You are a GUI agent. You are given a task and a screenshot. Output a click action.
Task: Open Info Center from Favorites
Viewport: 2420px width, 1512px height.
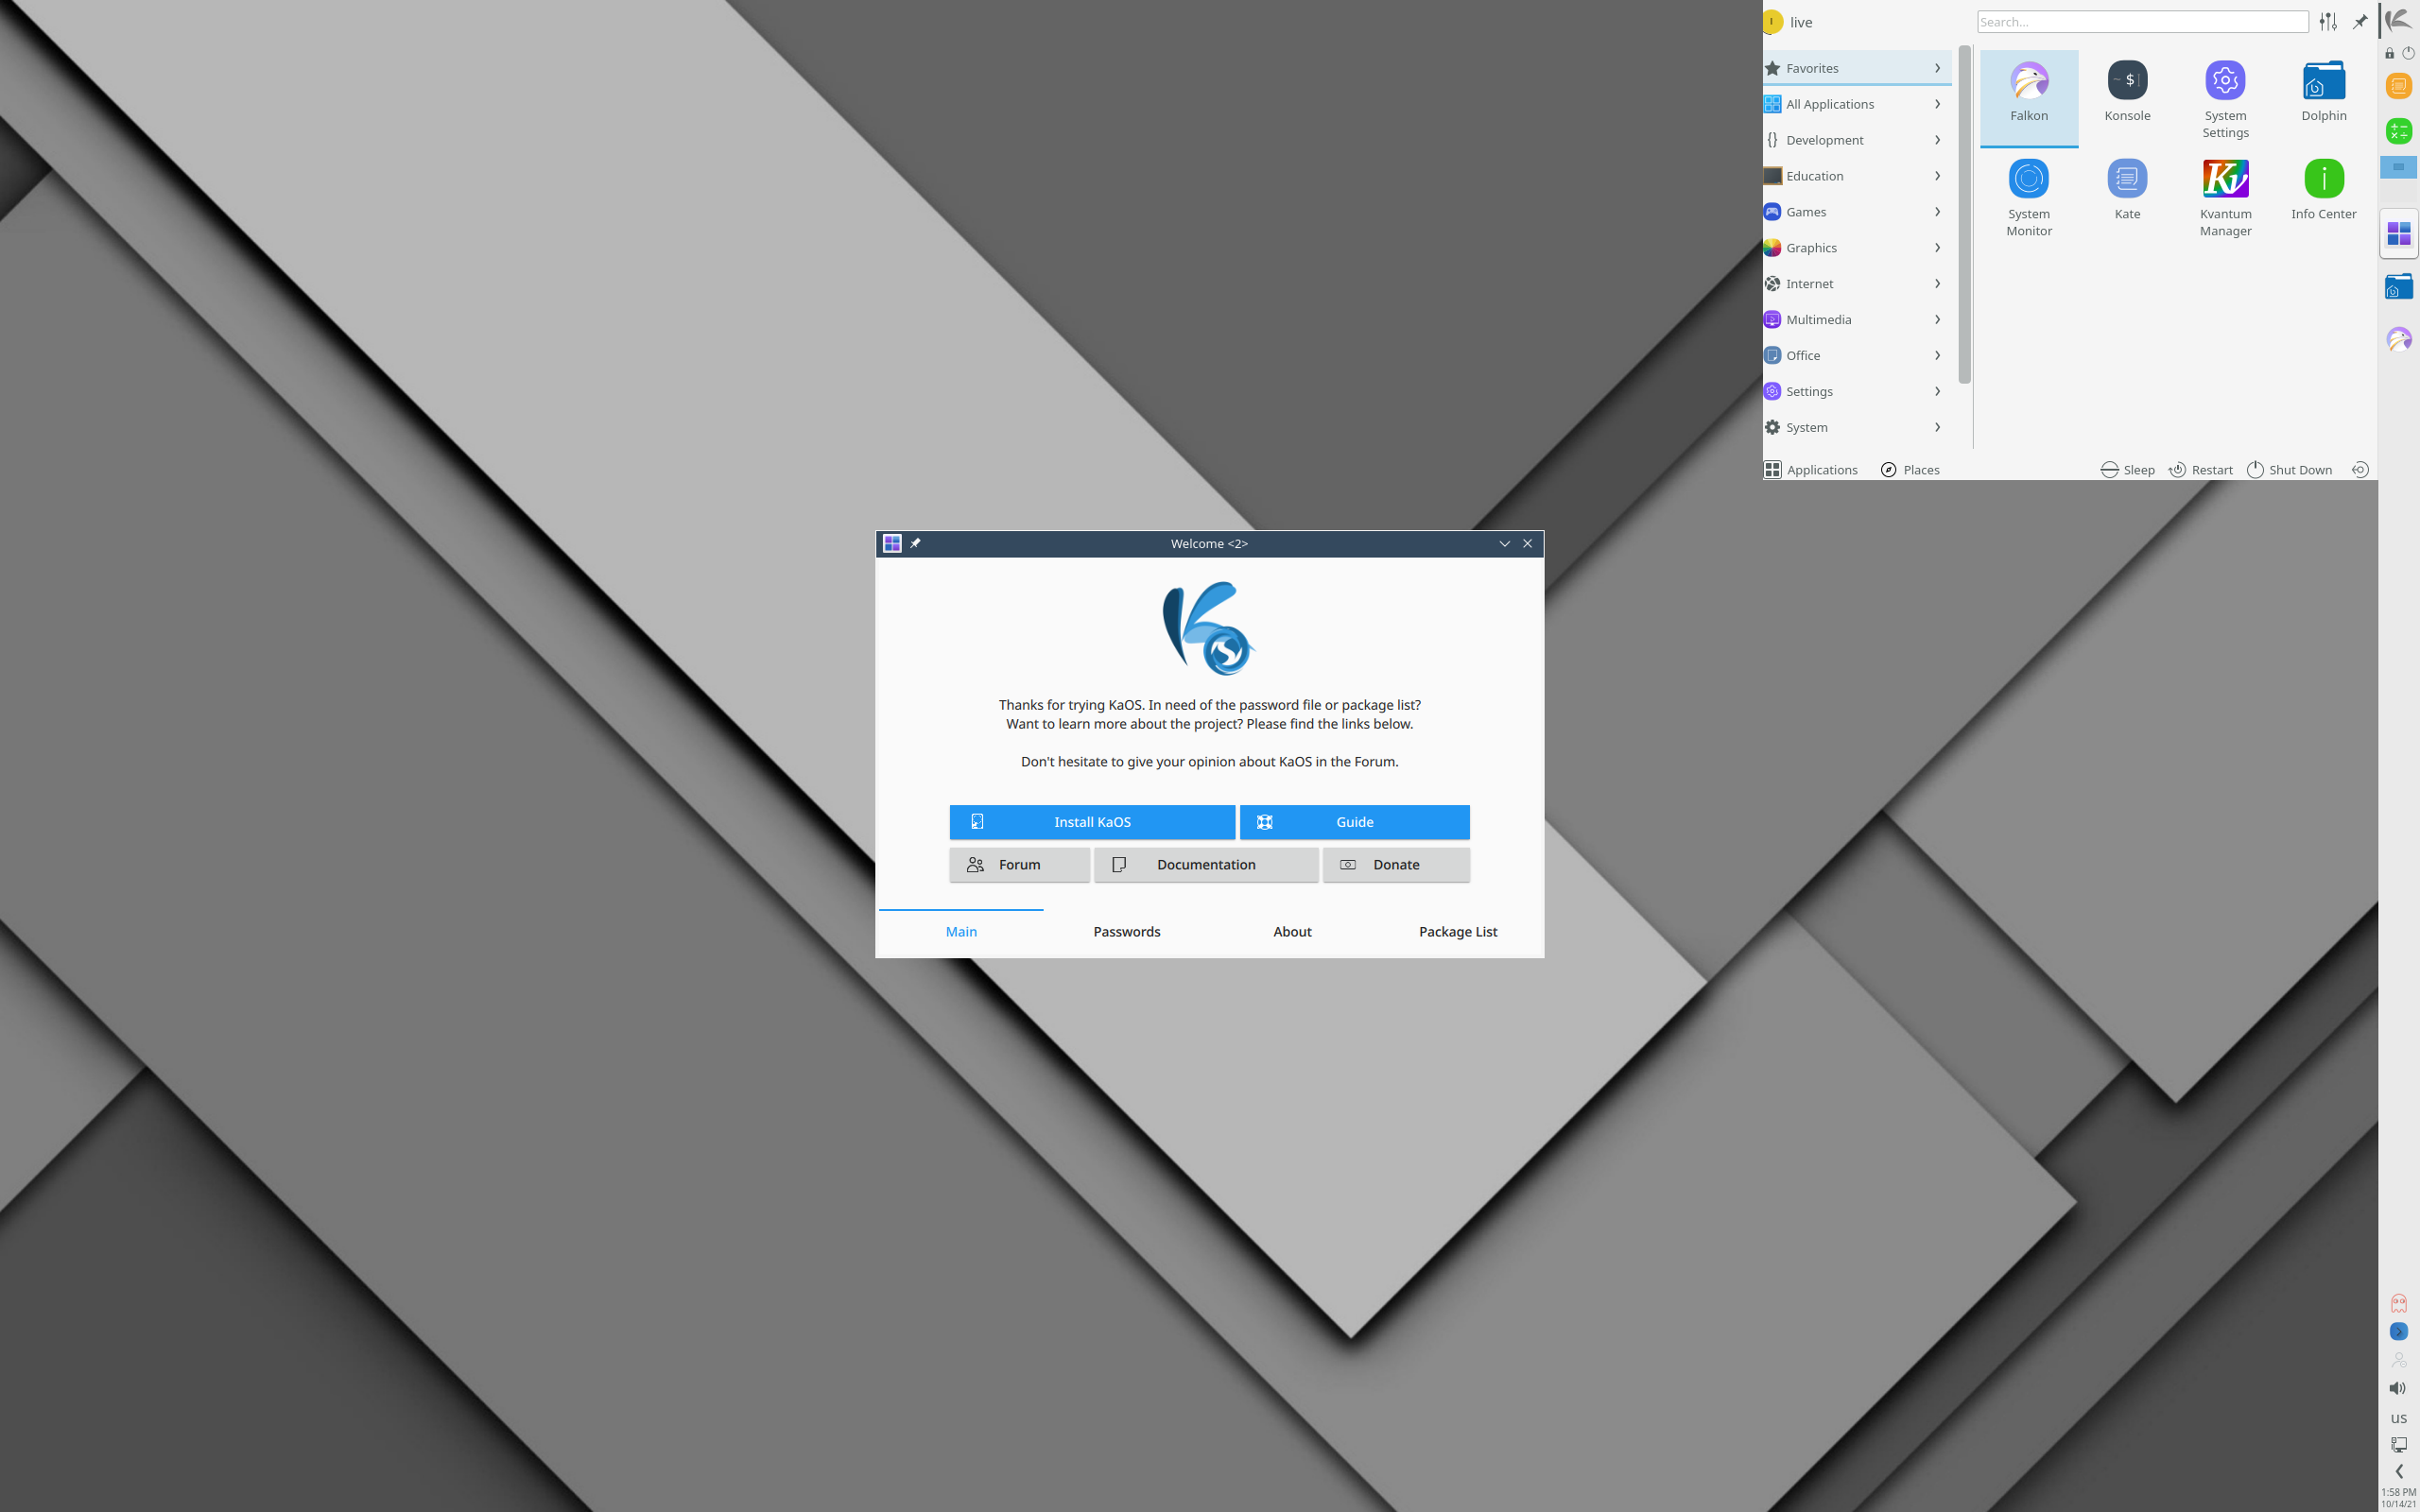2323,196
